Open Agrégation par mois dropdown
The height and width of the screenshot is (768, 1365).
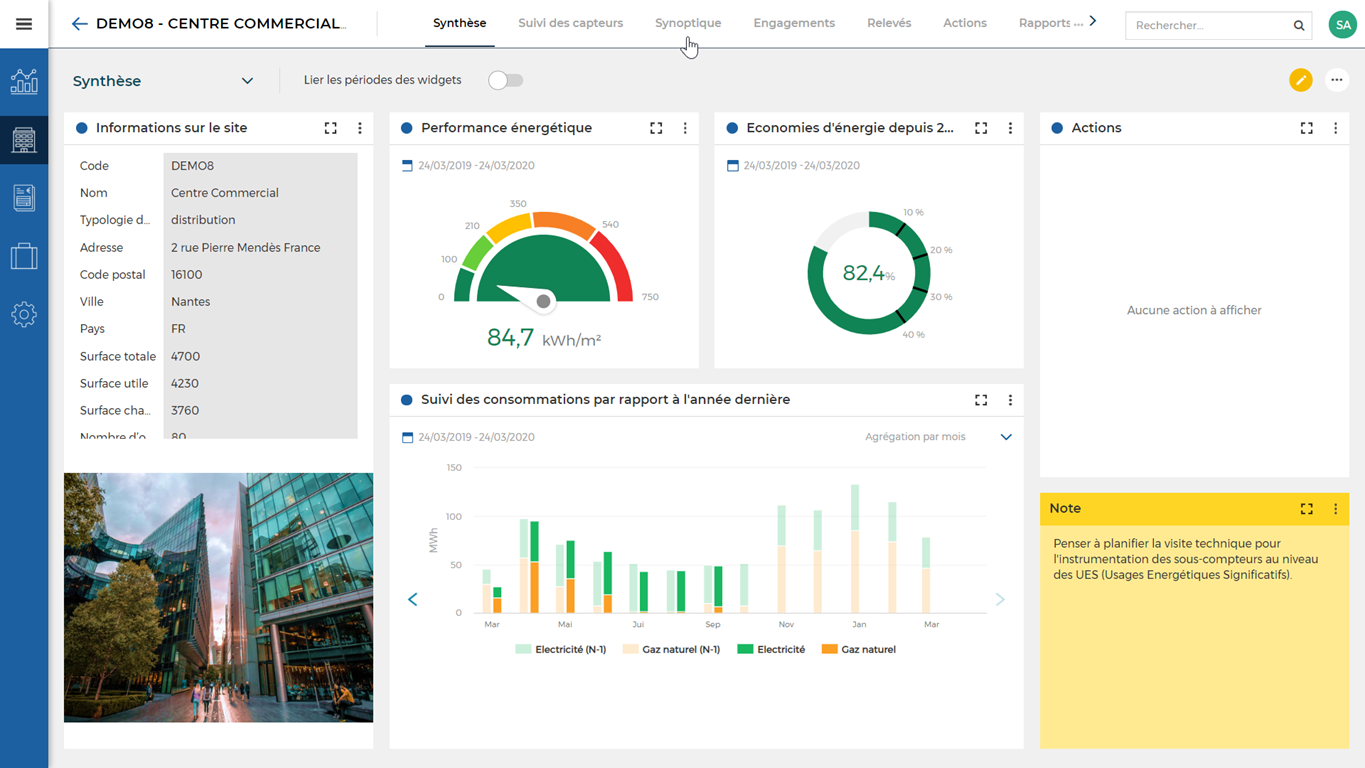[x=1006, y=437]
